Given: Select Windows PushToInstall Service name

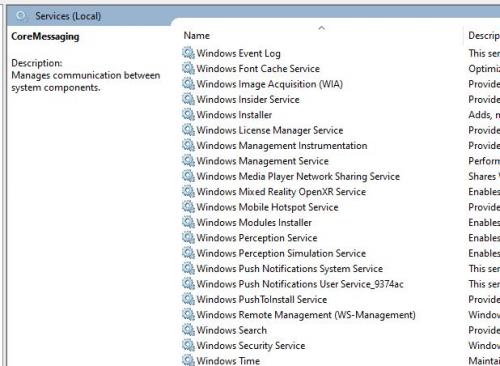Looking at the screenshot, I should point(262,299).
